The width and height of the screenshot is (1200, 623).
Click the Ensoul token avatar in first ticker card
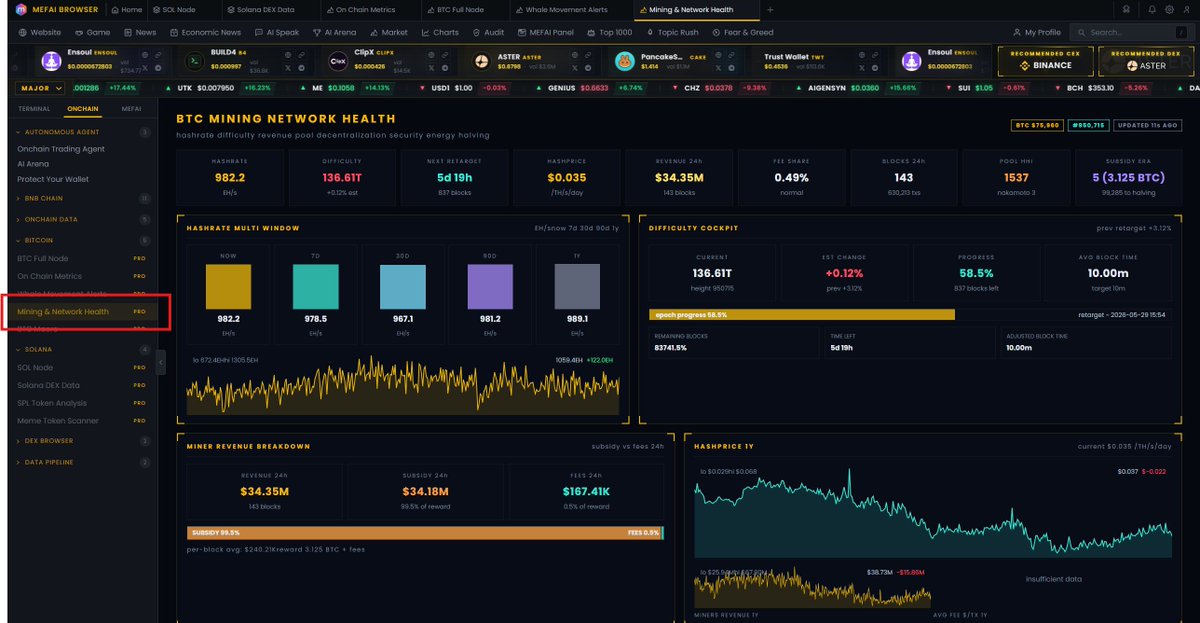[x=51, y=60]
